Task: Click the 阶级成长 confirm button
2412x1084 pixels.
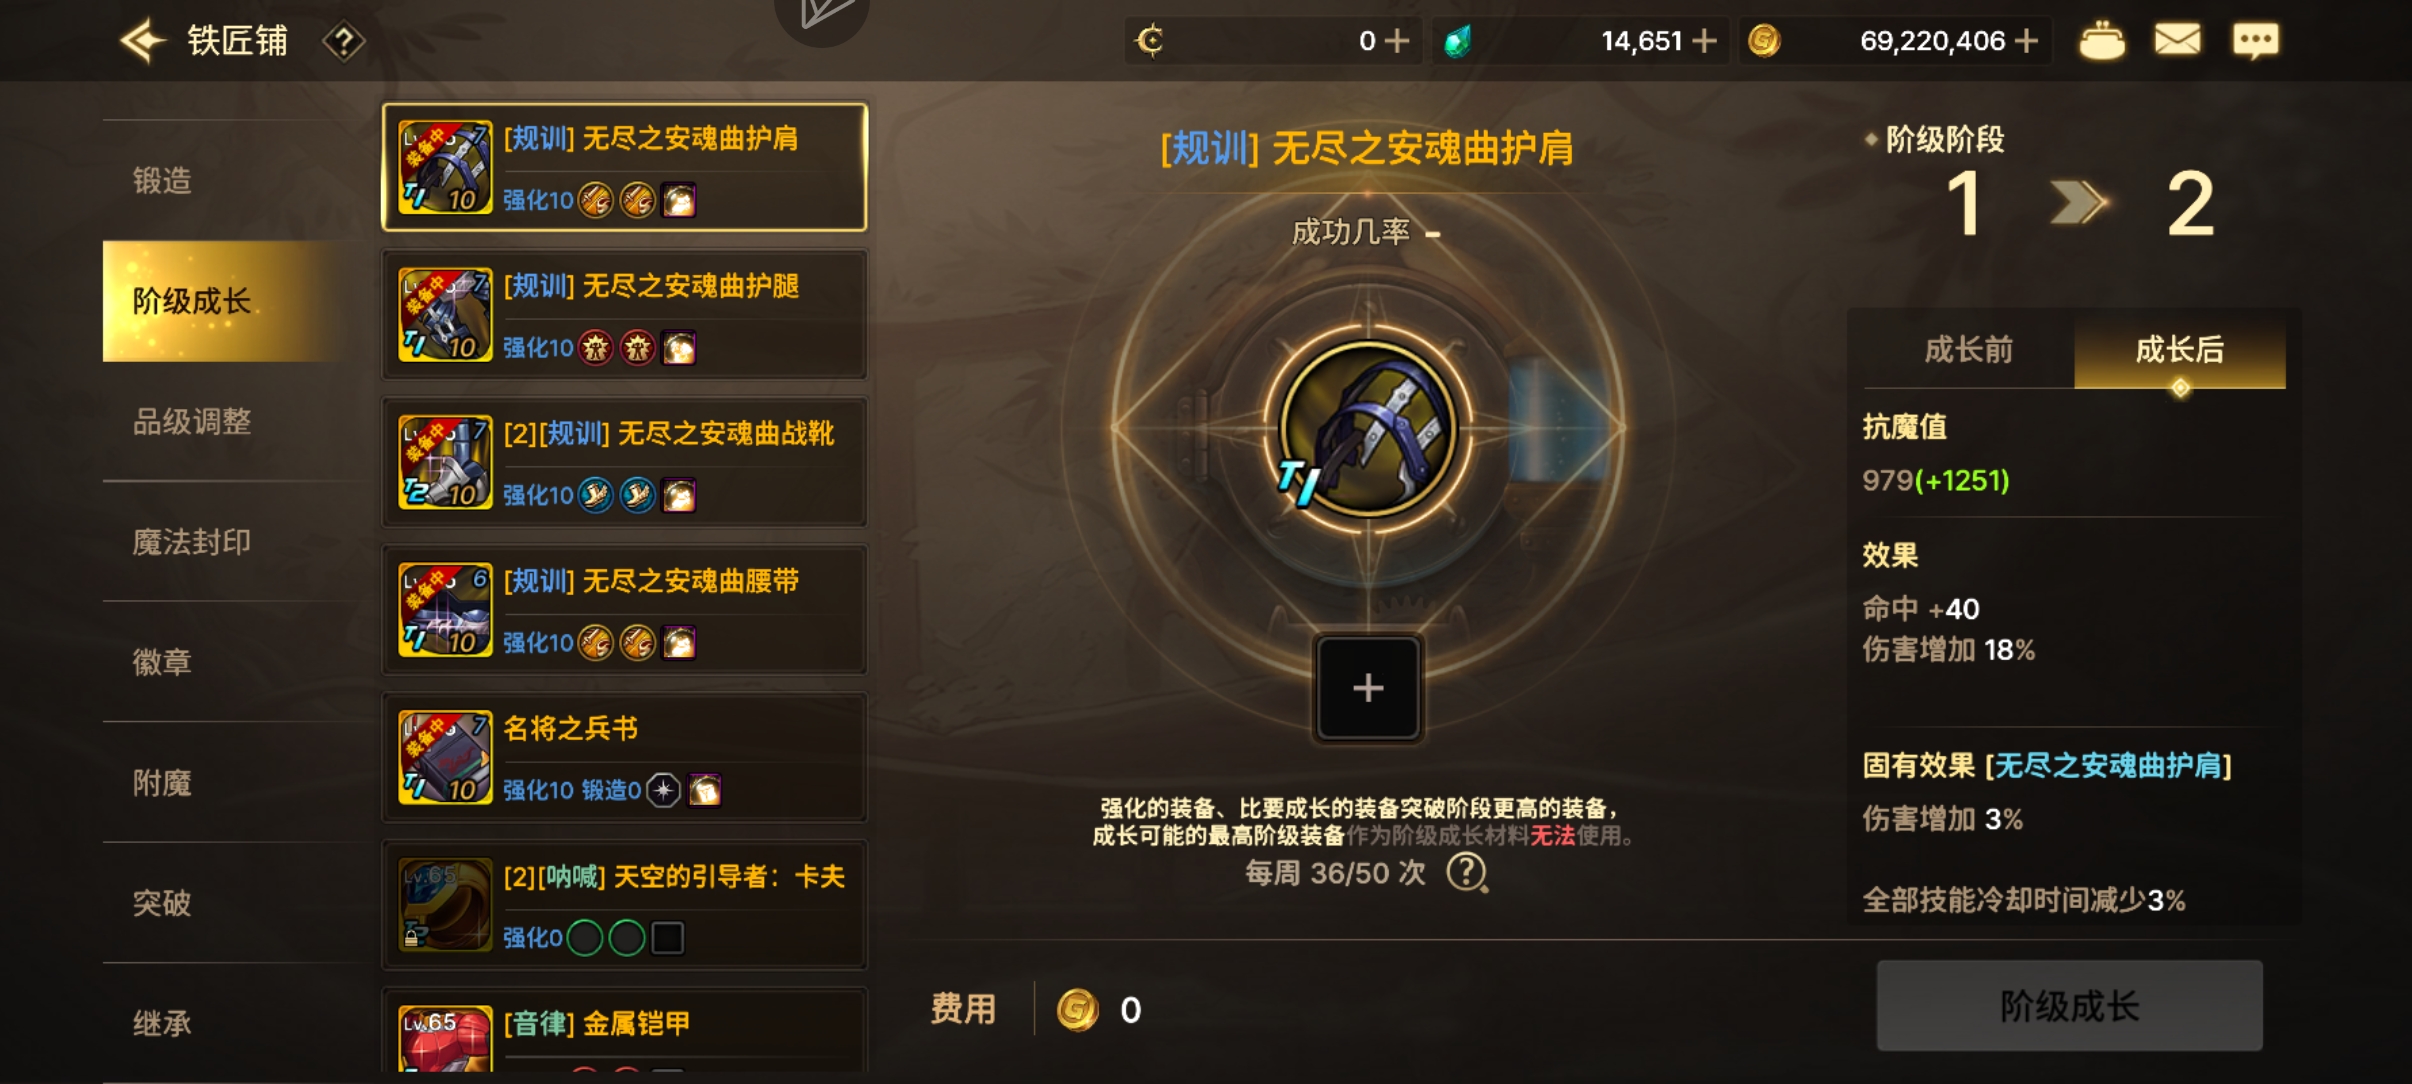Action: [2069, 1006]
